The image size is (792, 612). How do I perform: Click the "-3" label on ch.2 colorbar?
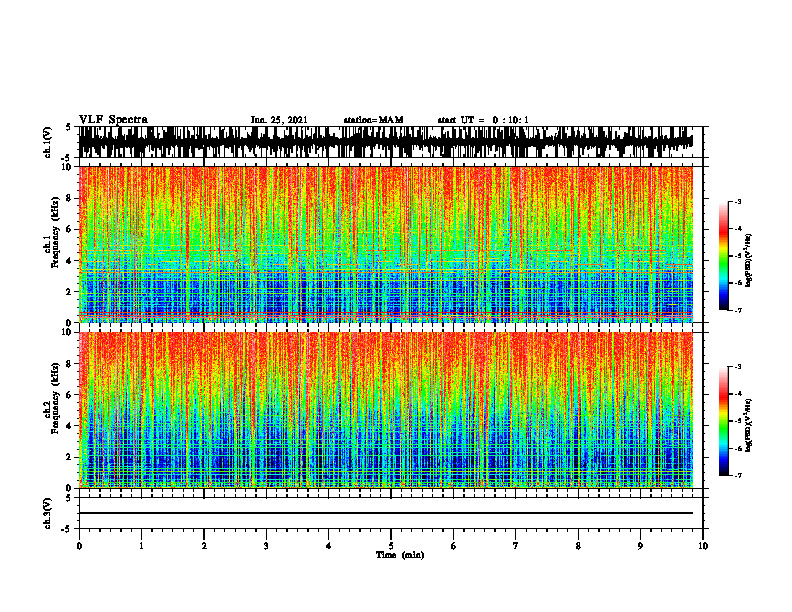pyautogui.click(x=737, y=367)
